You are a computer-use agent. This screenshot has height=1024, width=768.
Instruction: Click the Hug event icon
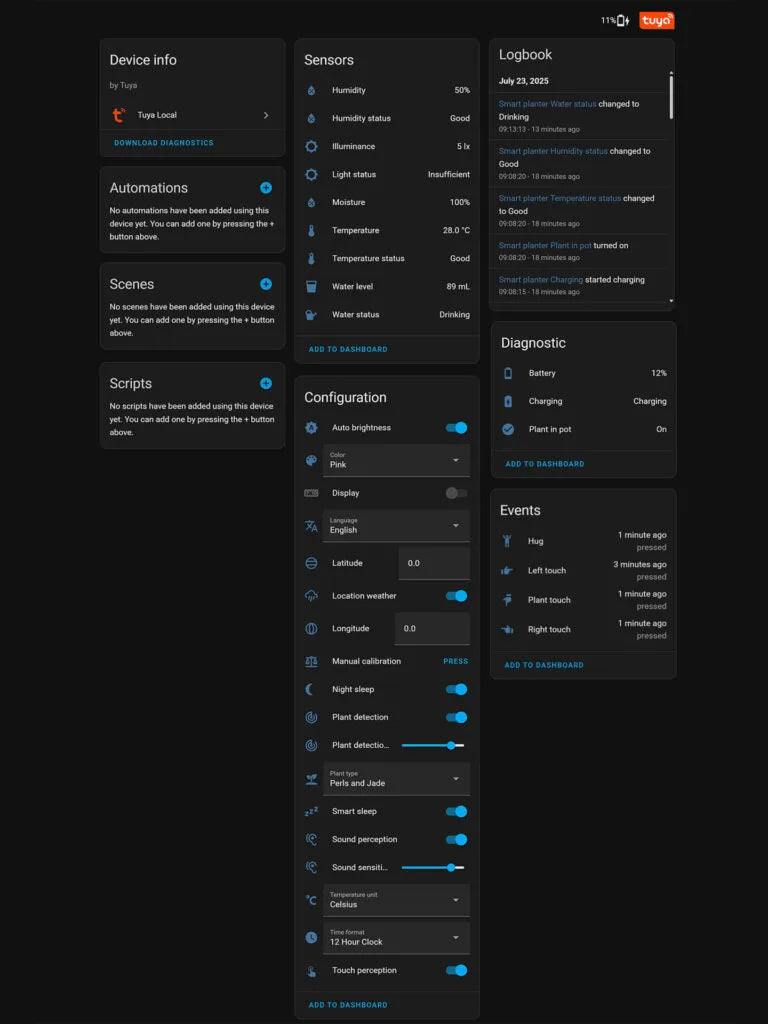[507, 541]
